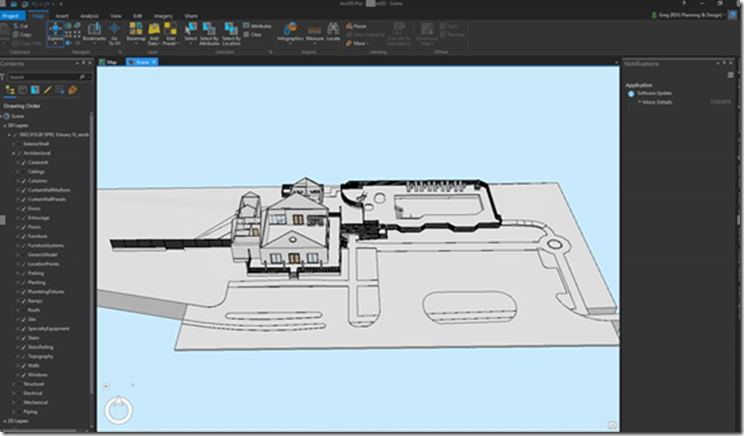Cut the selected item

pos(20,26)
